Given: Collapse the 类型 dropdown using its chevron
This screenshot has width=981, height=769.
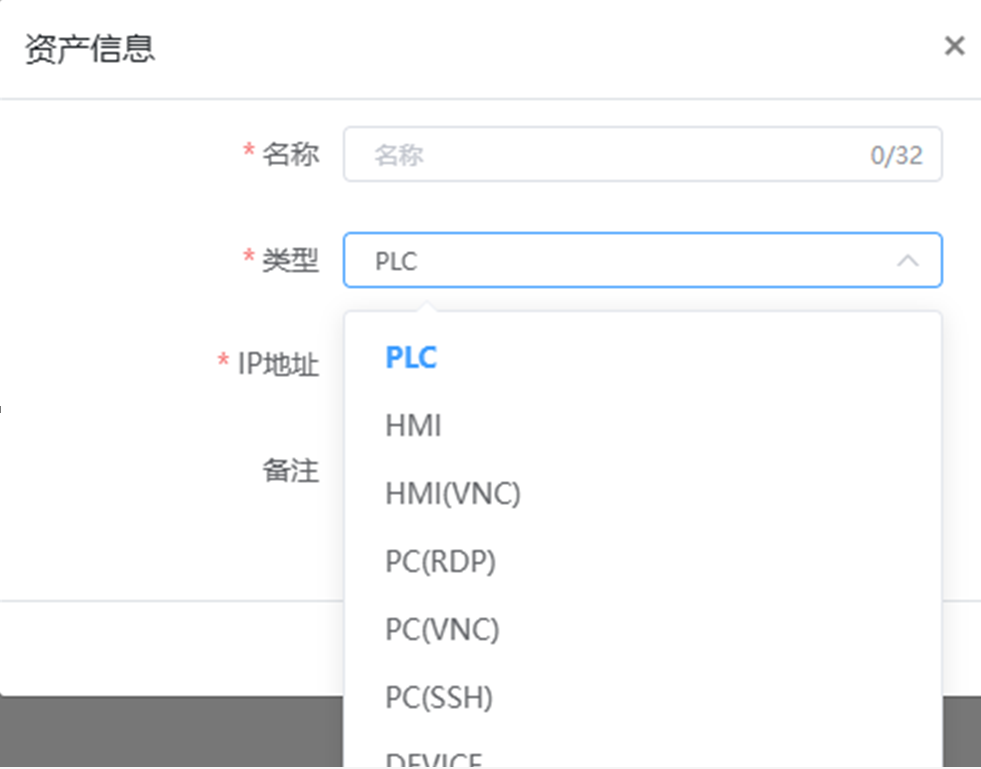Looking at the screenshot, I should click(x=906, y=260).
